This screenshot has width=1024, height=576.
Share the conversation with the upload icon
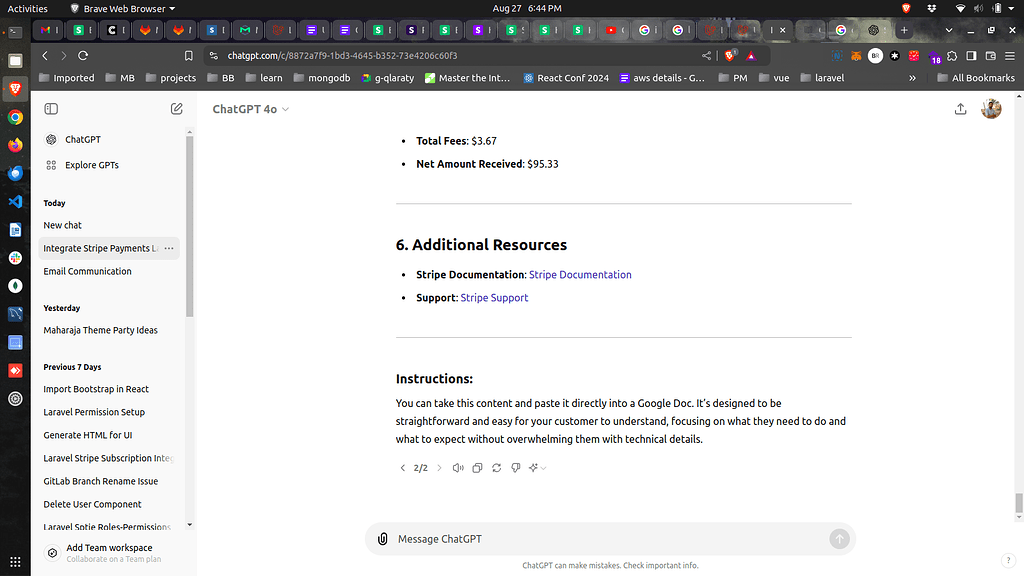pyautogui.click(x=961, y=109)
